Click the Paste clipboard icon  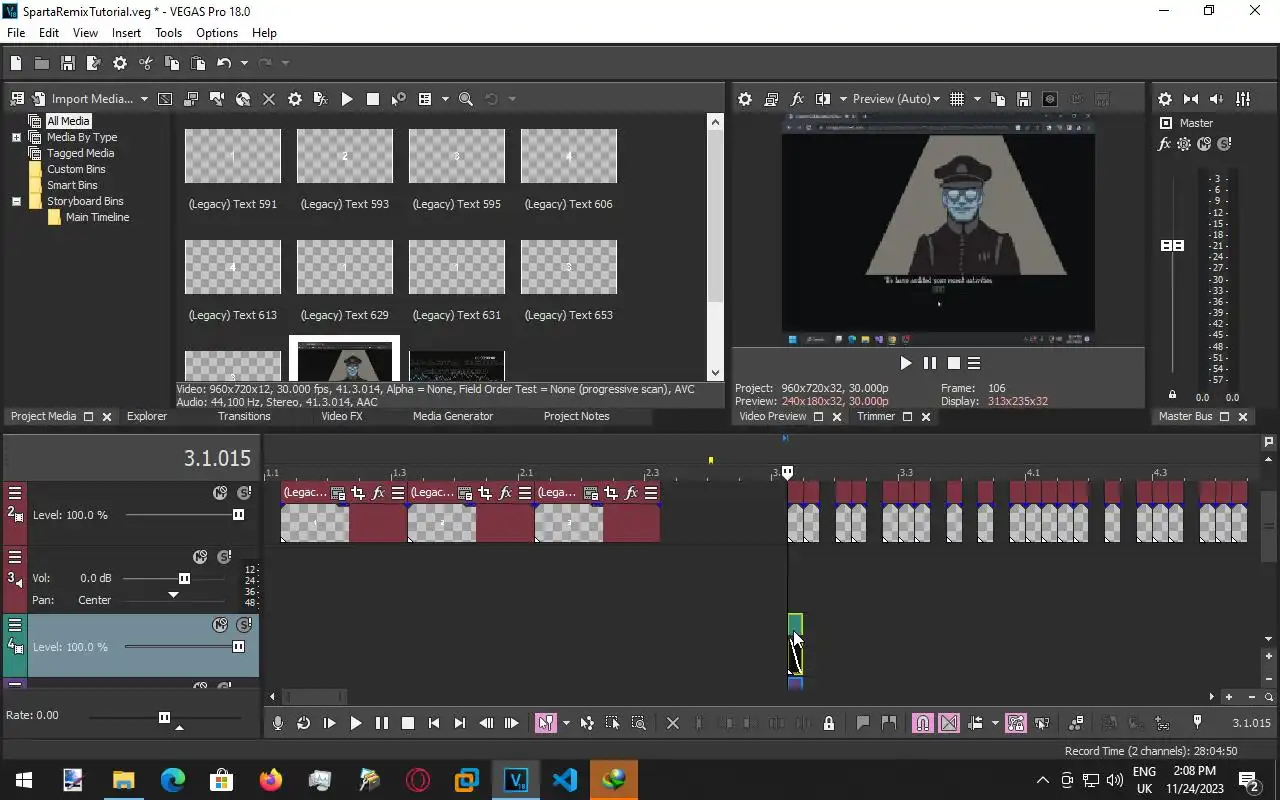tap(198, 63)
